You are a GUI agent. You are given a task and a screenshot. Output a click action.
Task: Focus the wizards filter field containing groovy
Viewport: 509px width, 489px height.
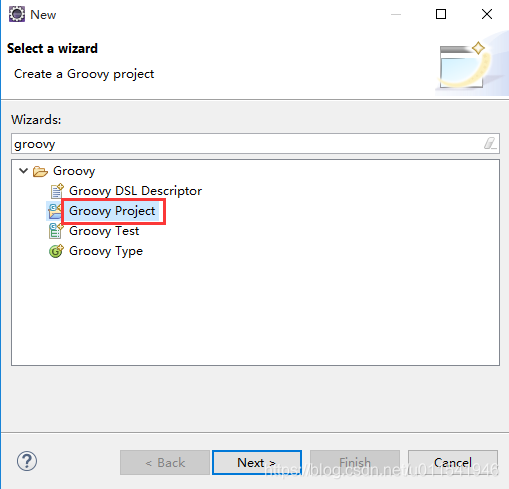tap(255, 144)
